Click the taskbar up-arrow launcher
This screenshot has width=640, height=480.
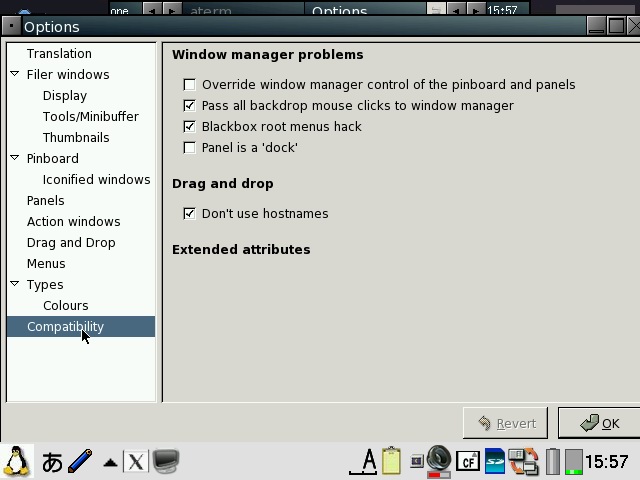(110, 462)
